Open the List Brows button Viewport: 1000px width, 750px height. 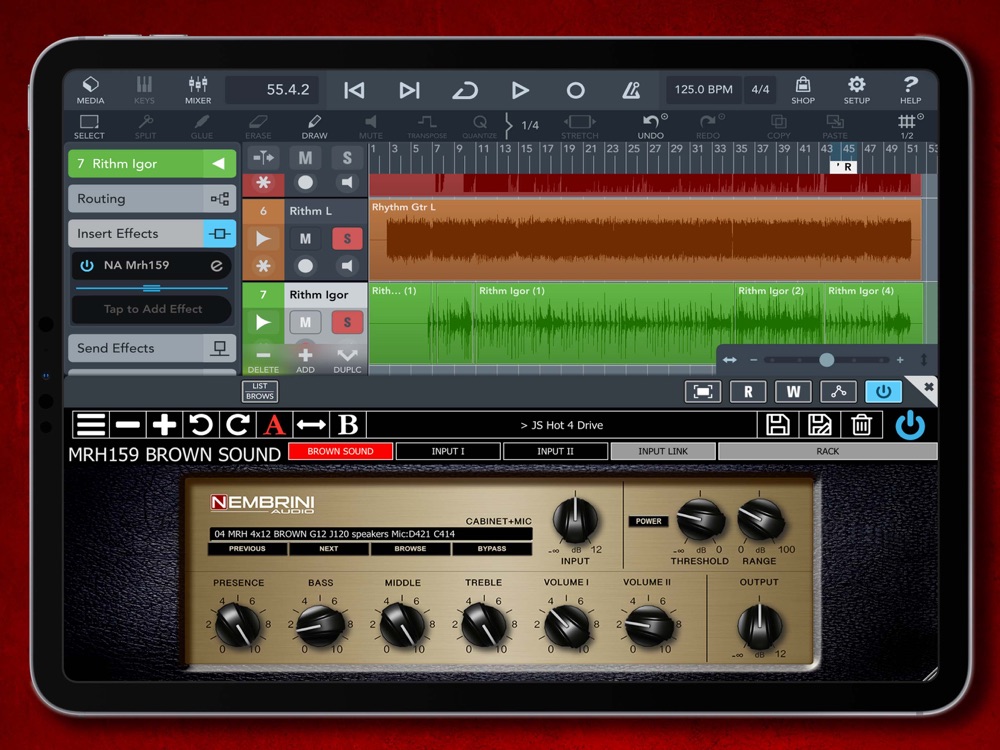(x=260, y=391)
